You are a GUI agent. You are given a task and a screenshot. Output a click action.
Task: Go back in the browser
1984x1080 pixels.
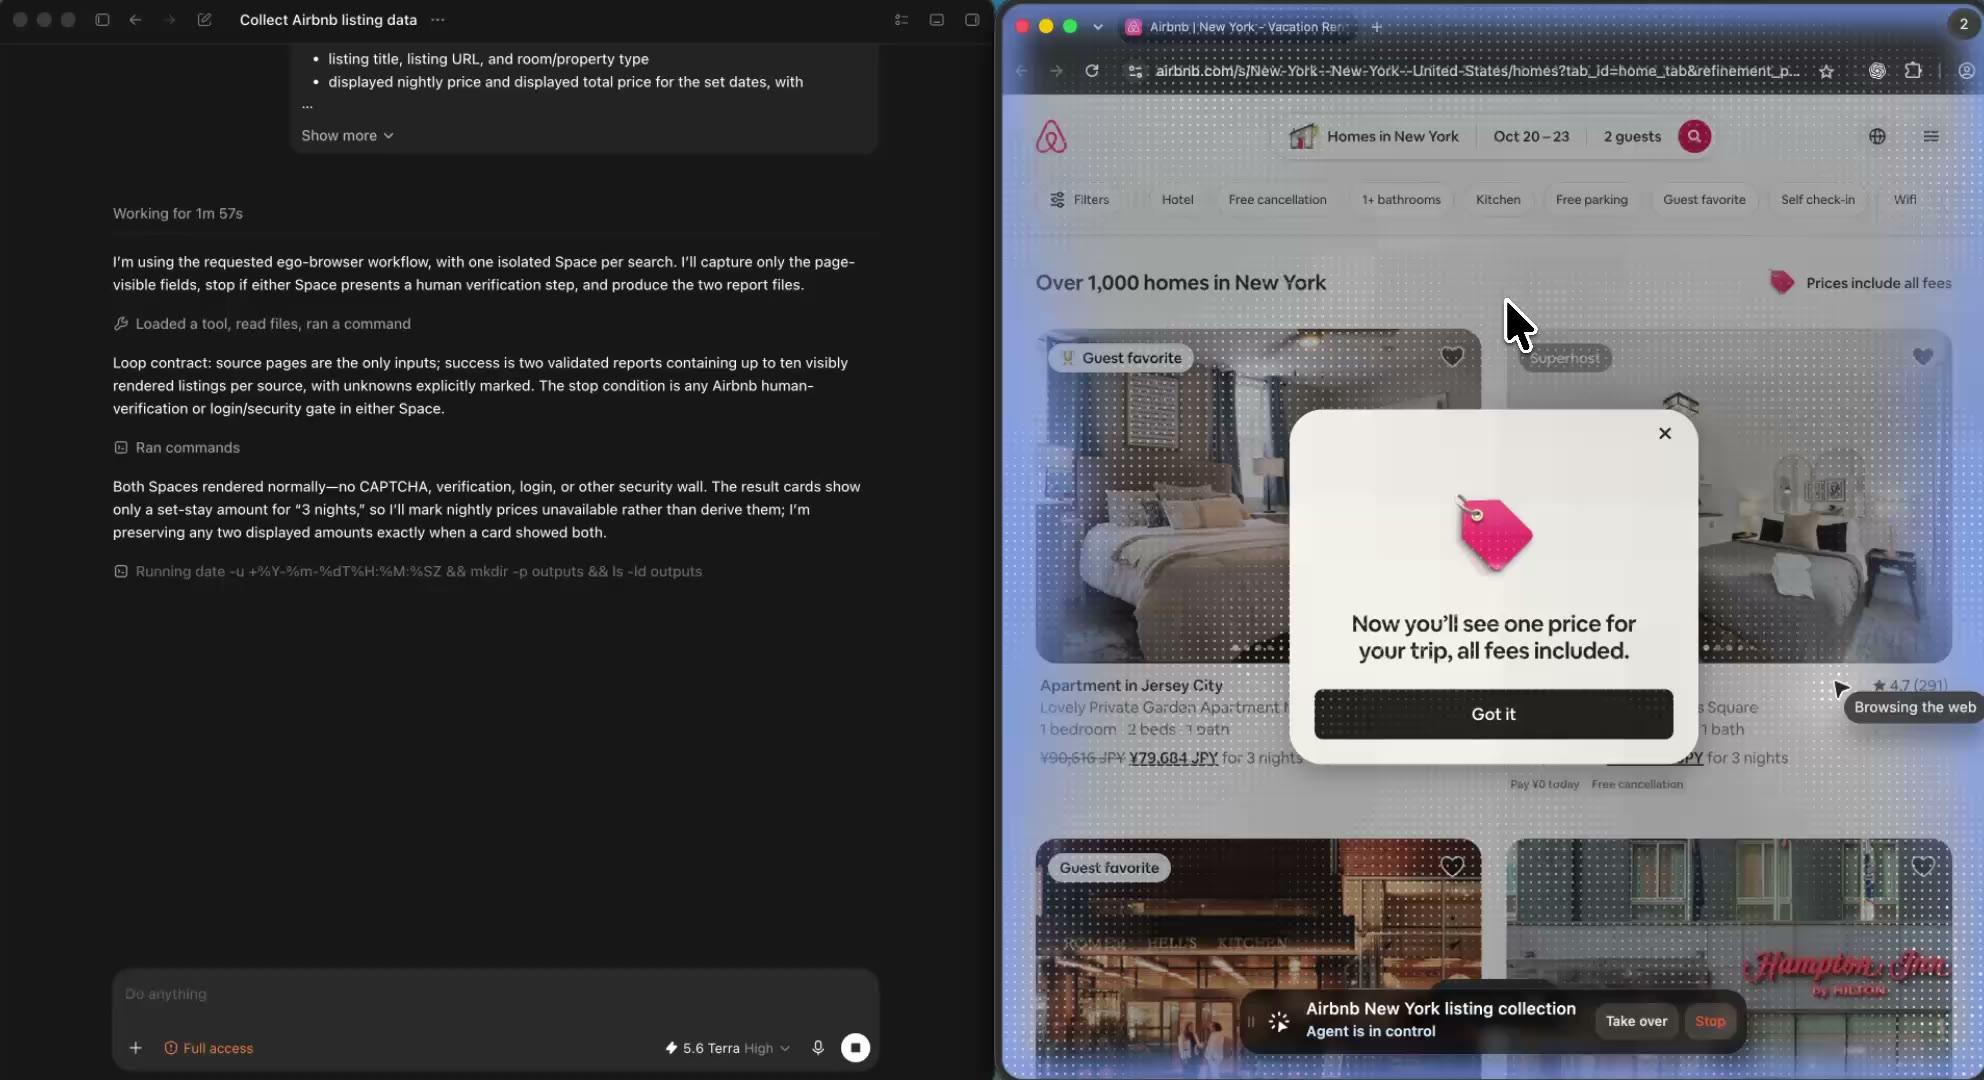tap(1021, 71)
